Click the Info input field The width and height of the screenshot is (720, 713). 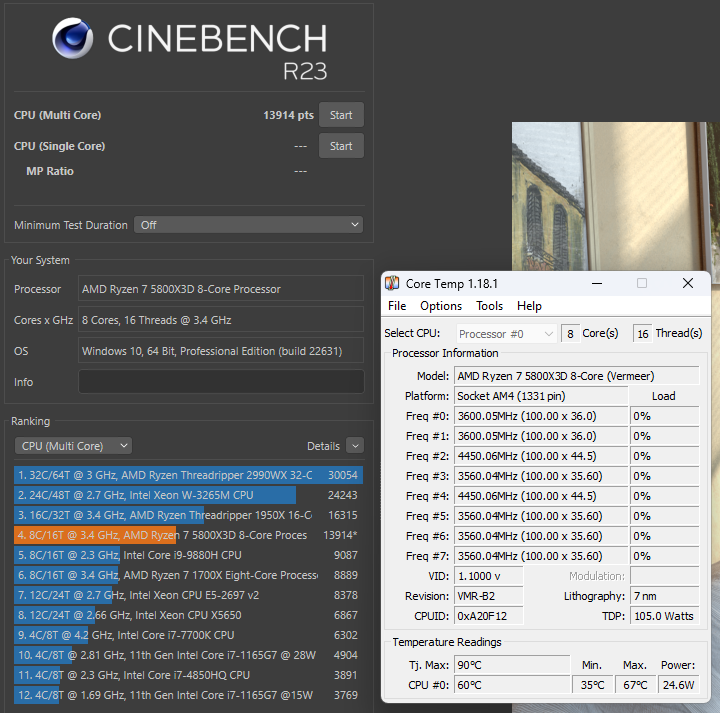(x=221, y=382)
